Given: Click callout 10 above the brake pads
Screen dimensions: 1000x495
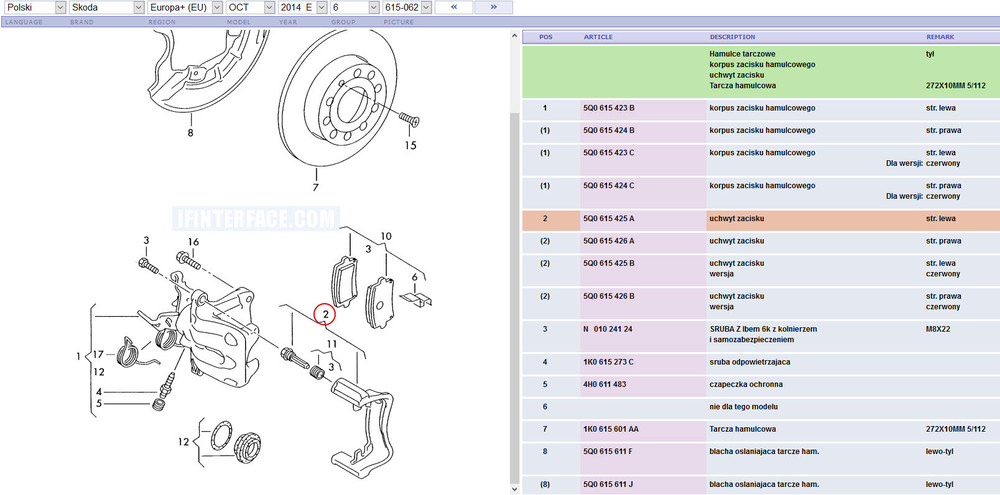Looking at the screenshot, I should click(x=386, y=236).
